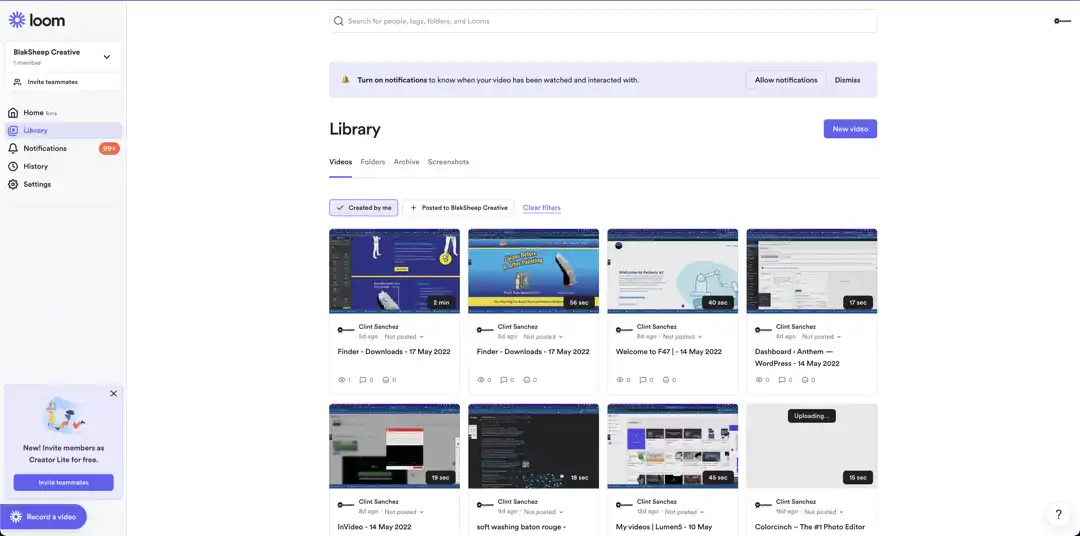1080x536 pixels.
Task: Open History in the sidebar
Action: click(63, 166)
